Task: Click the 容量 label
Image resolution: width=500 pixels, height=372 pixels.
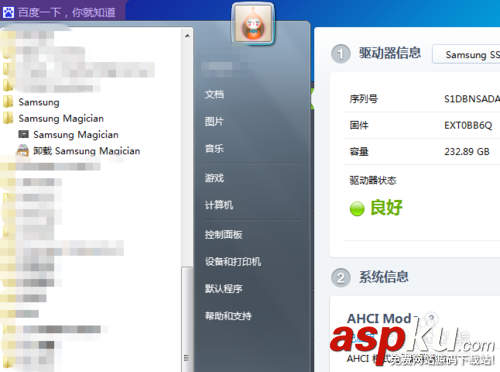Action: [359, 152]
